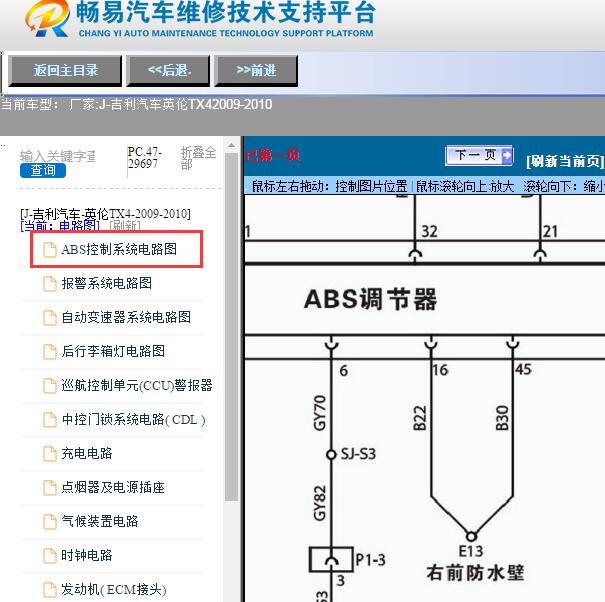
Task: Open 自动变速器系统电路图 entry
Action: 126,317
